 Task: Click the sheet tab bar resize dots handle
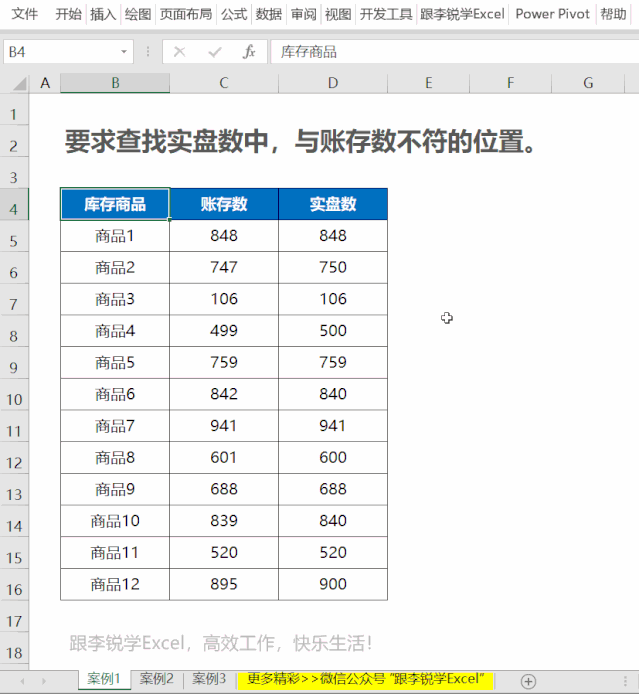click(x=625, y=681)
